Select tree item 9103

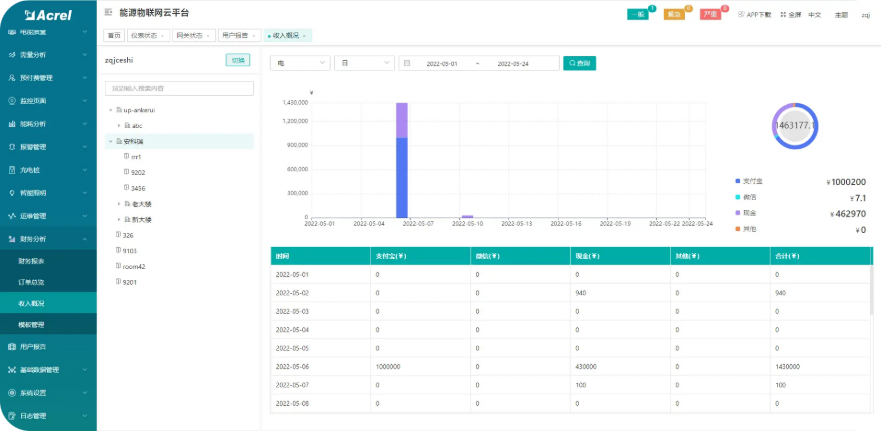130,251
